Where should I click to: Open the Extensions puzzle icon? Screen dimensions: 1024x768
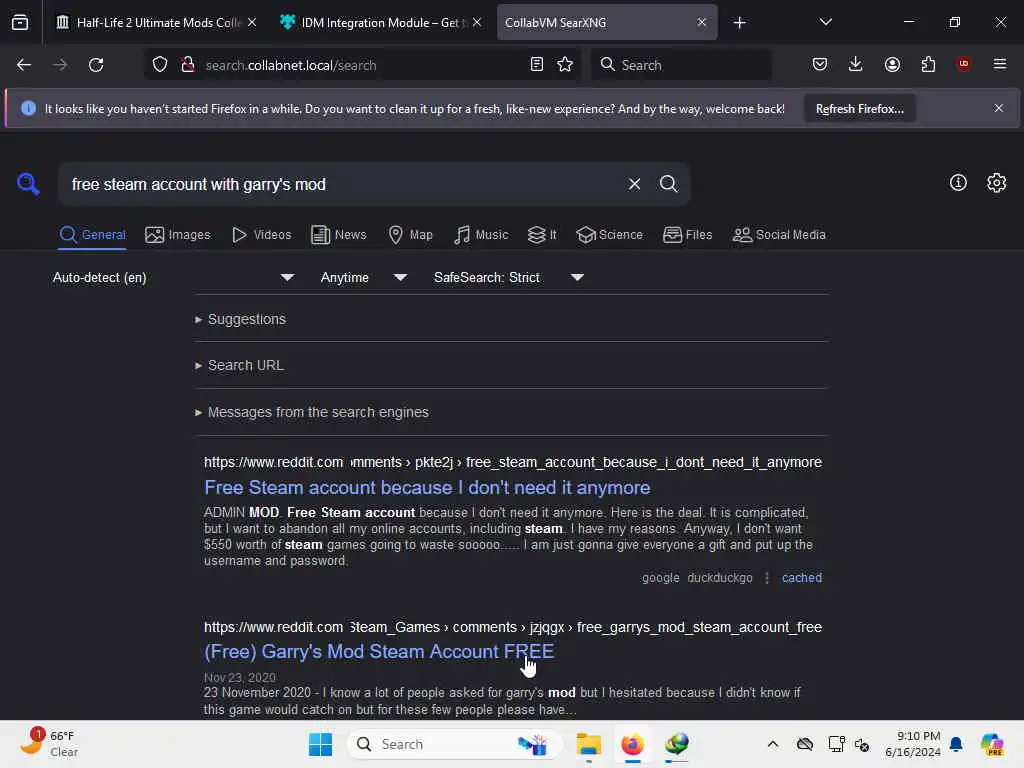[928, 64]
